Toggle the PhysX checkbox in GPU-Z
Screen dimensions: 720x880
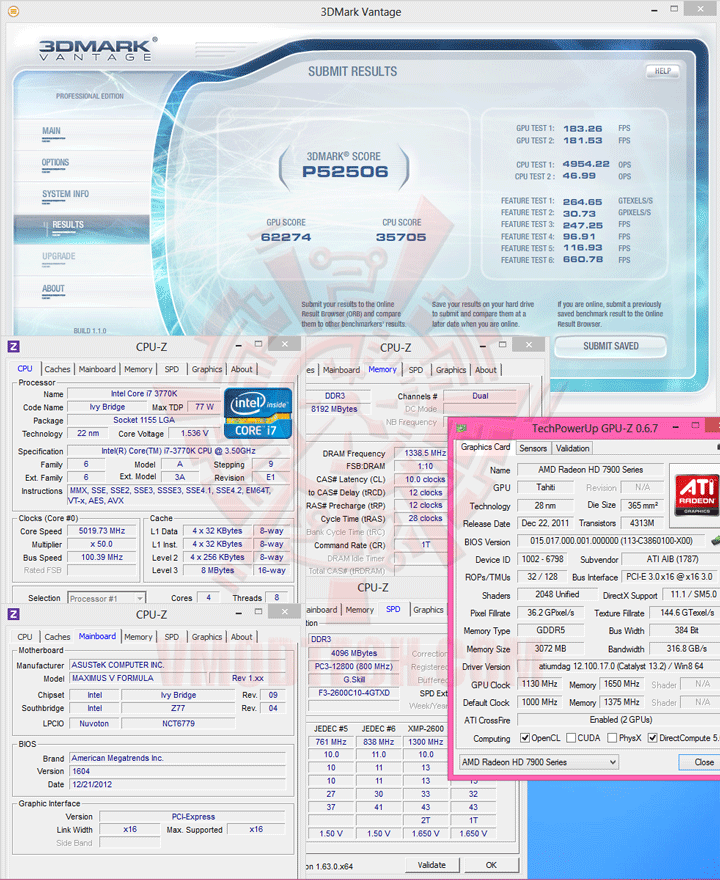[x=612, y=738]
